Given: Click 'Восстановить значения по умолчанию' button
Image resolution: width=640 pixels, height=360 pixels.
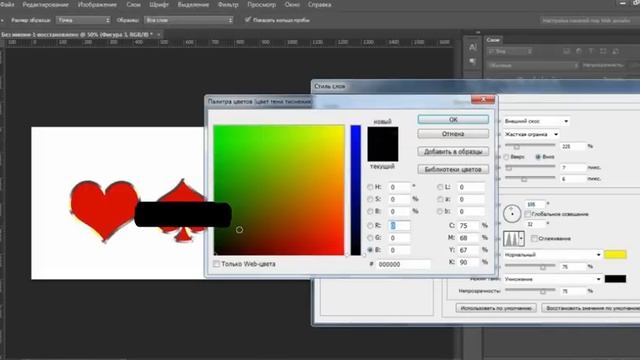Looking at the screenshot, I should 591,308.
